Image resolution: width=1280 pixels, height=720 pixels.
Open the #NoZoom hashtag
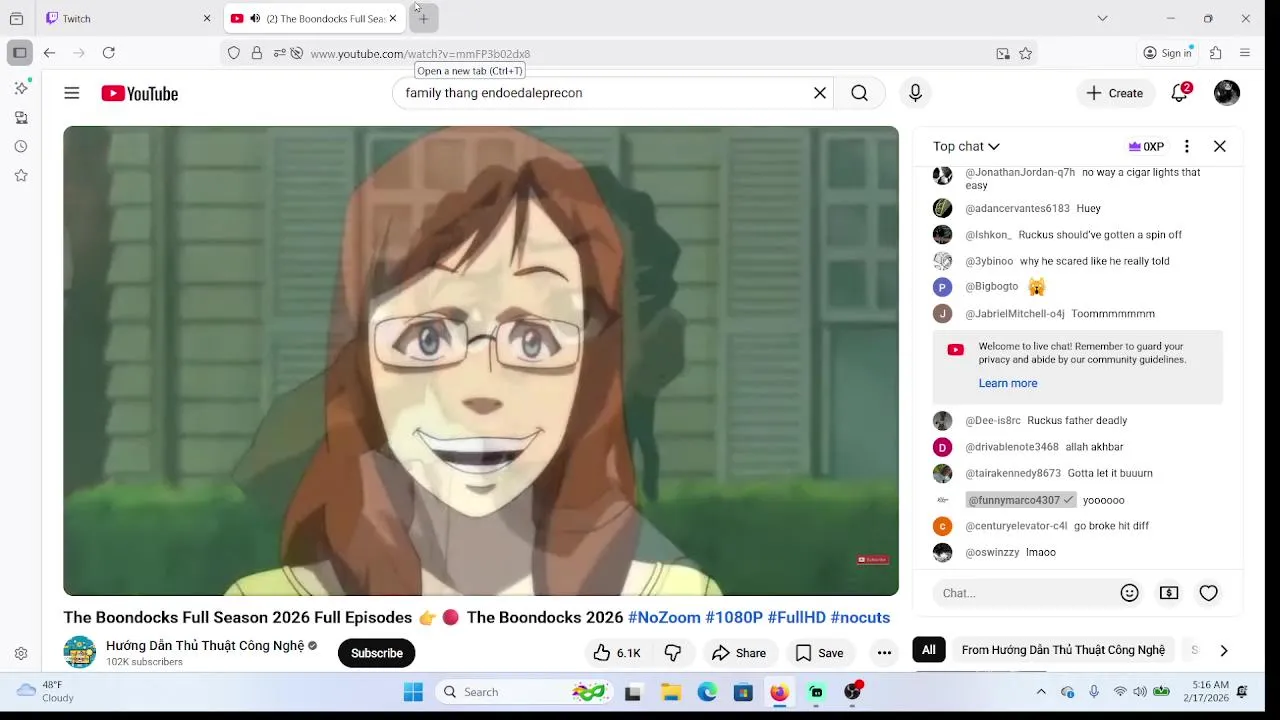pyautogui.click(x=664, y=617)
